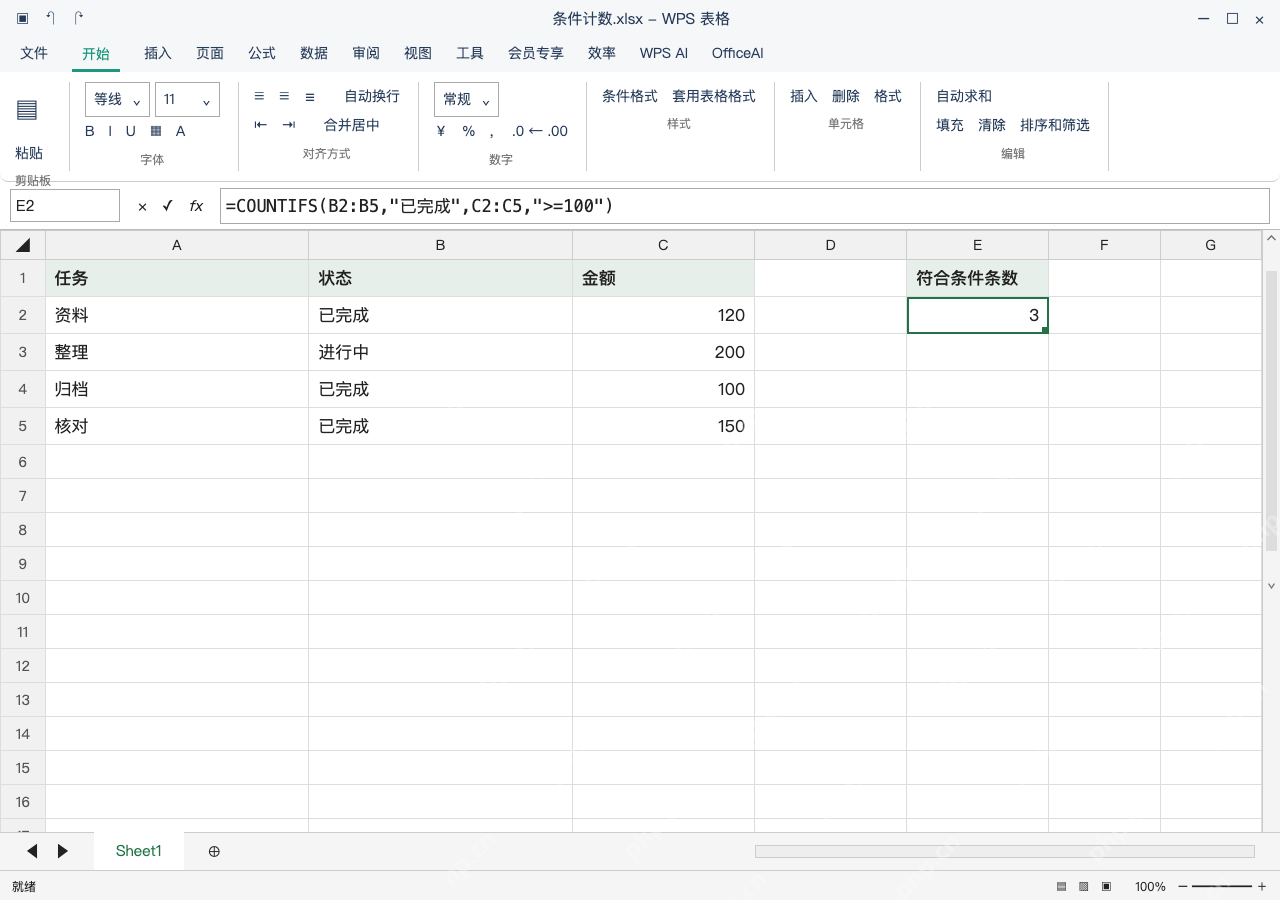This screenshot has height=900, width=1280.
Task: Toggle 自动换行 text wrapping
Action: [372, 96]
